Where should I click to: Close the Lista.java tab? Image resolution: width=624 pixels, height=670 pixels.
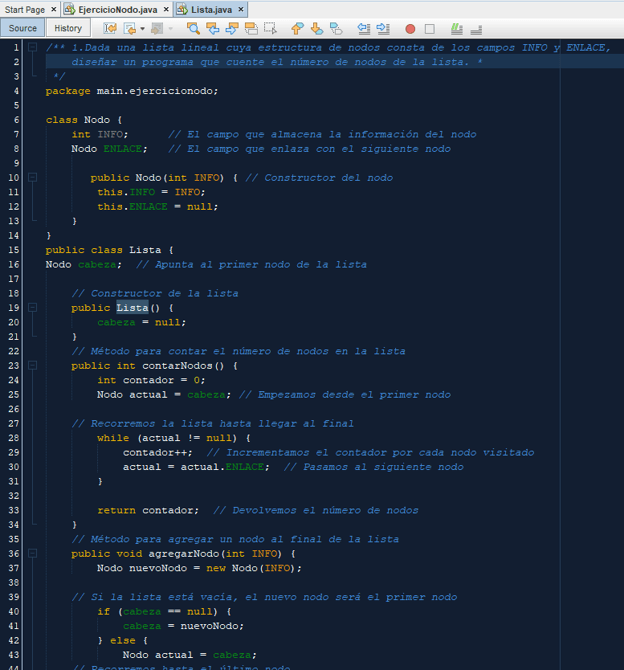tap(241, 9)
